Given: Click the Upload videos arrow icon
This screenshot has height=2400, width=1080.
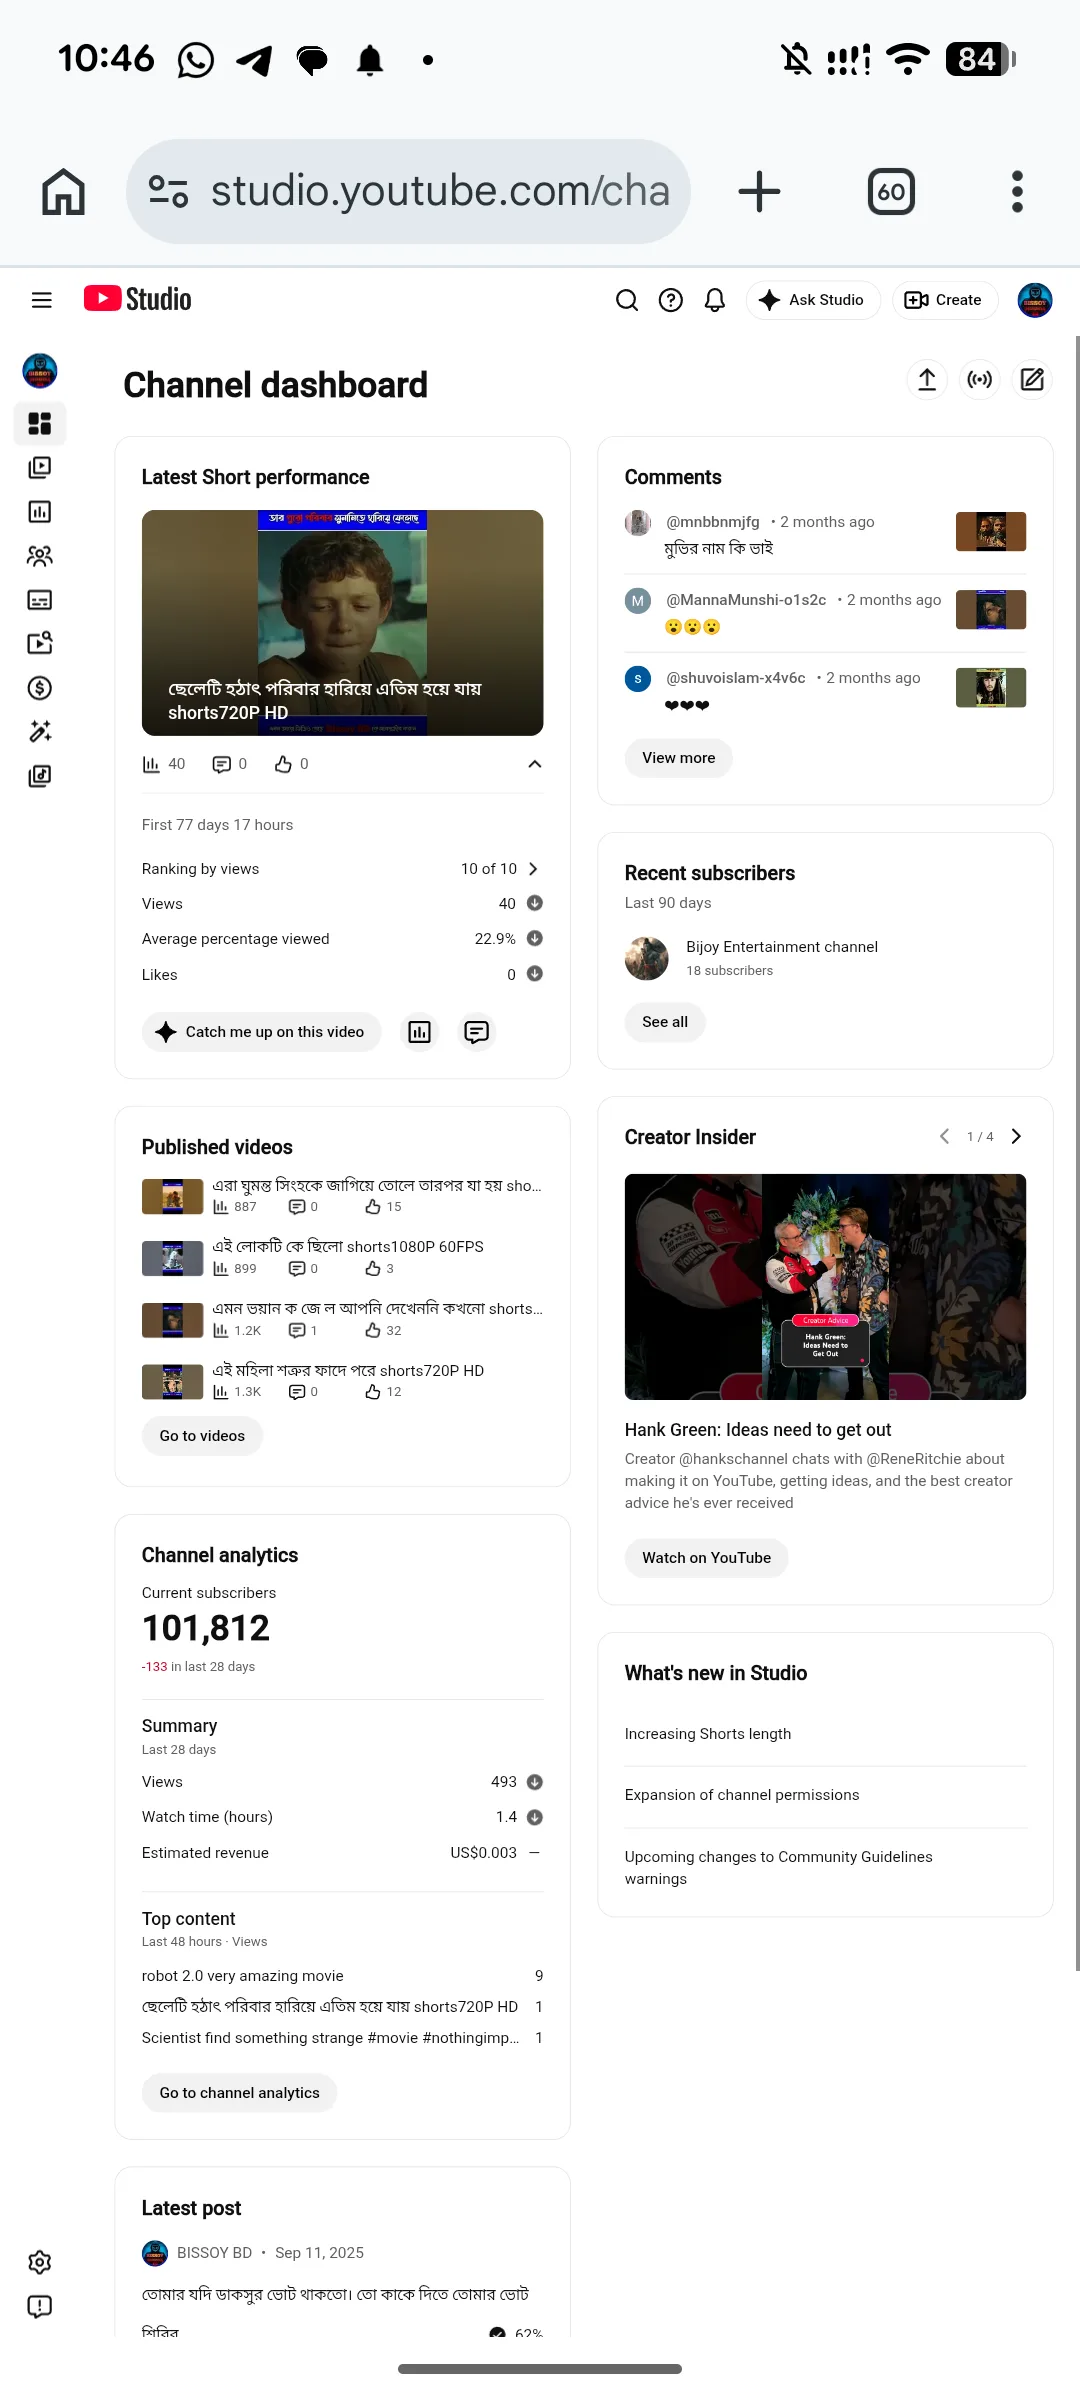Looking at the screenshot, I should 927,380.
